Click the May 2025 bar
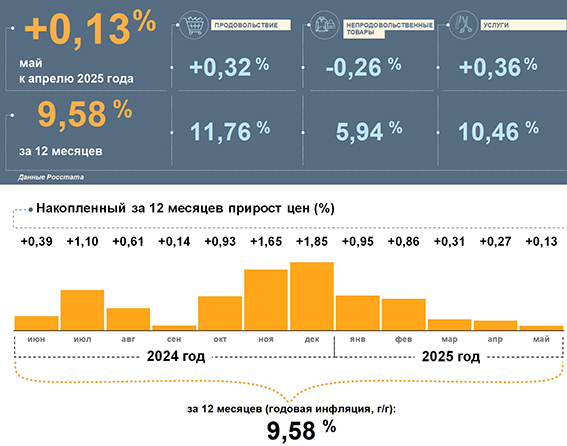Image resolution: width=567 pixels, height=446 pixels. click(541, 328)
